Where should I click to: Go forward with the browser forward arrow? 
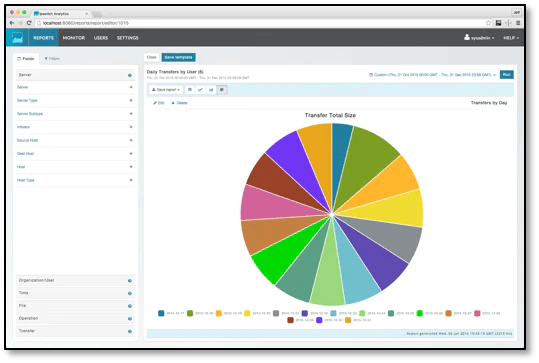21,23
